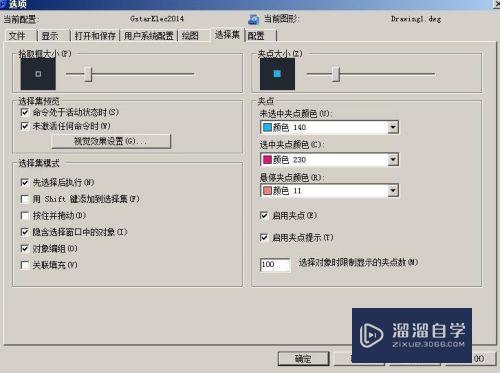Open the 用户系统配置 tab
The height and width of the screenshot is (373, 500).
149,35
